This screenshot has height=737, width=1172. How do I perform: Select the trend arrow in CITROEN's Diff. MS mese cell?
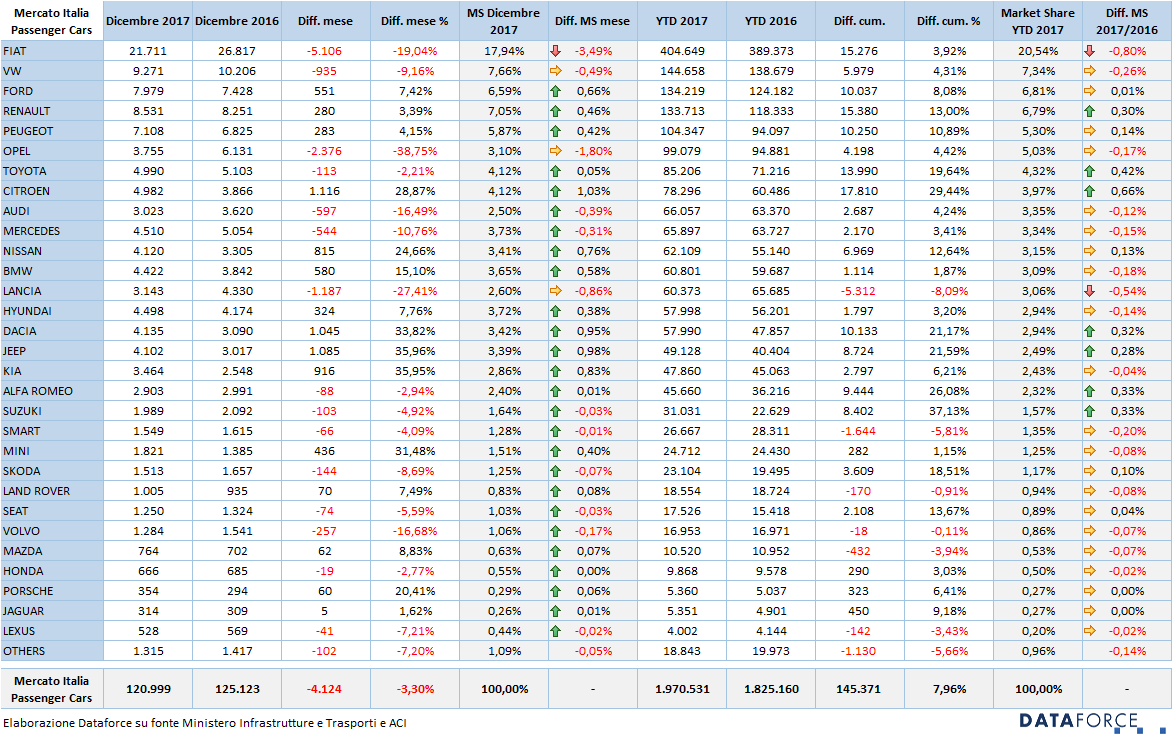tap(555, 191)
